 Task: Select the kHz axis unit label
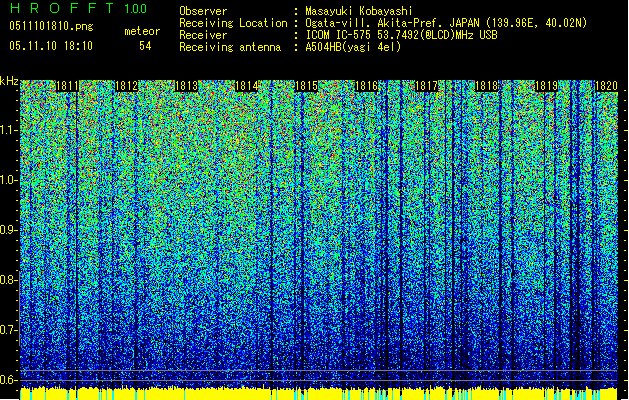click(x=9, y=81)
